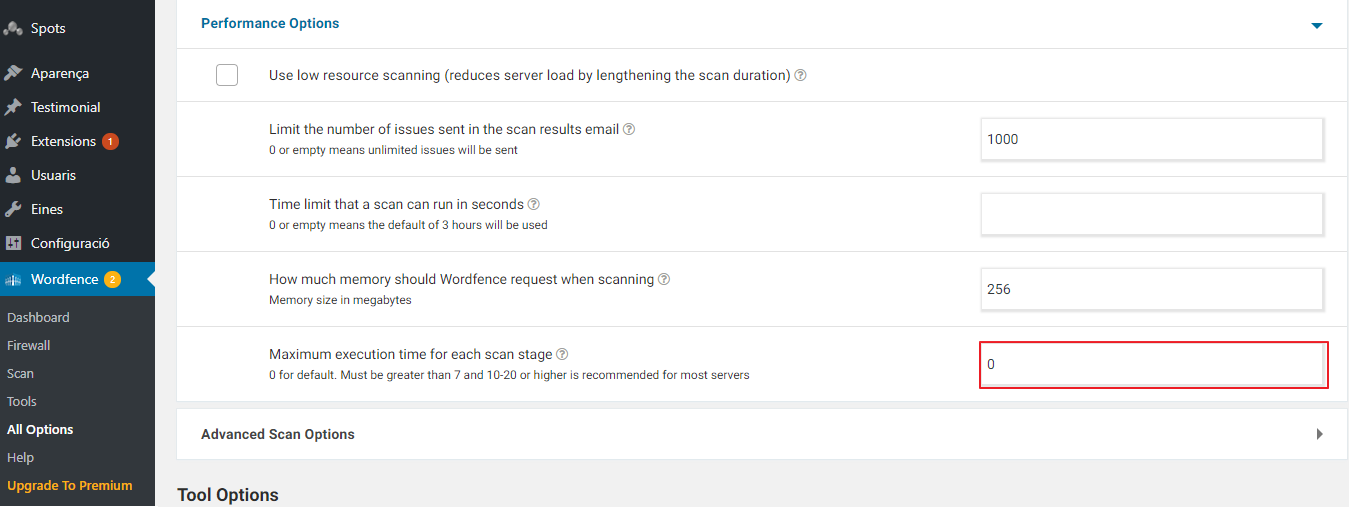The height and width of the screenshot is (507, 1349).
Task: Open the Scan submenu item
Action: click(21, 373)
